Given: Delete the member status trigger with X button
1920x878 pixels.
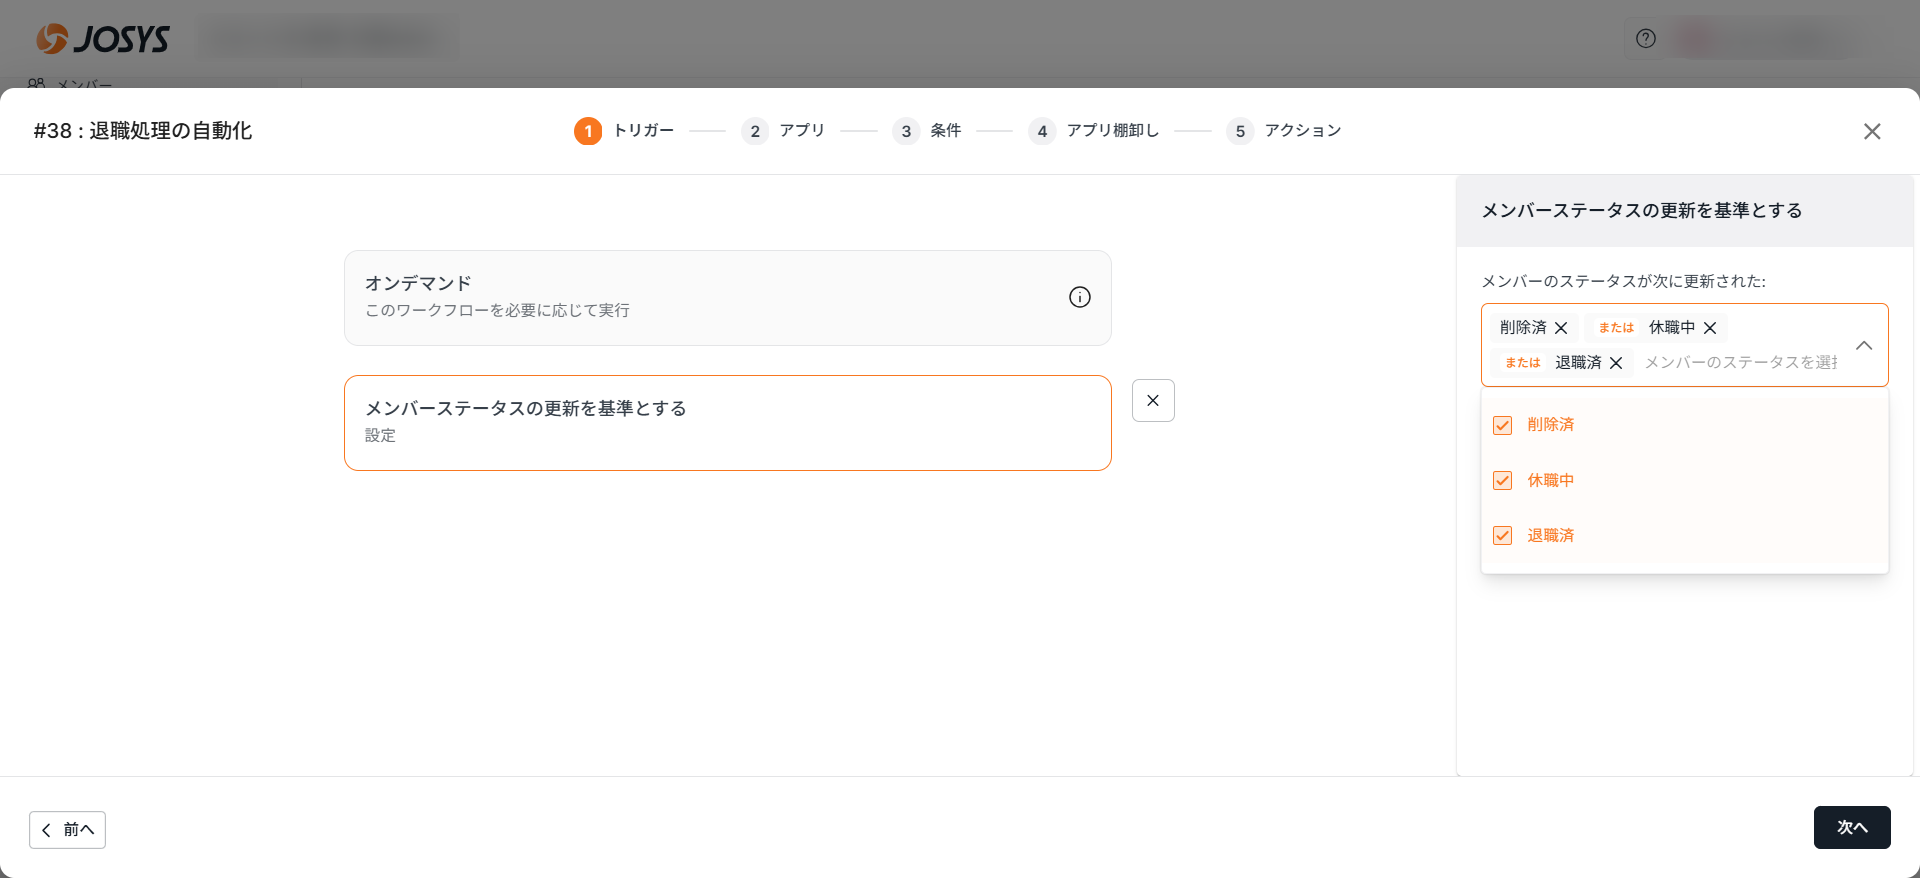Looking at the screenshot, I should 1153,400.
